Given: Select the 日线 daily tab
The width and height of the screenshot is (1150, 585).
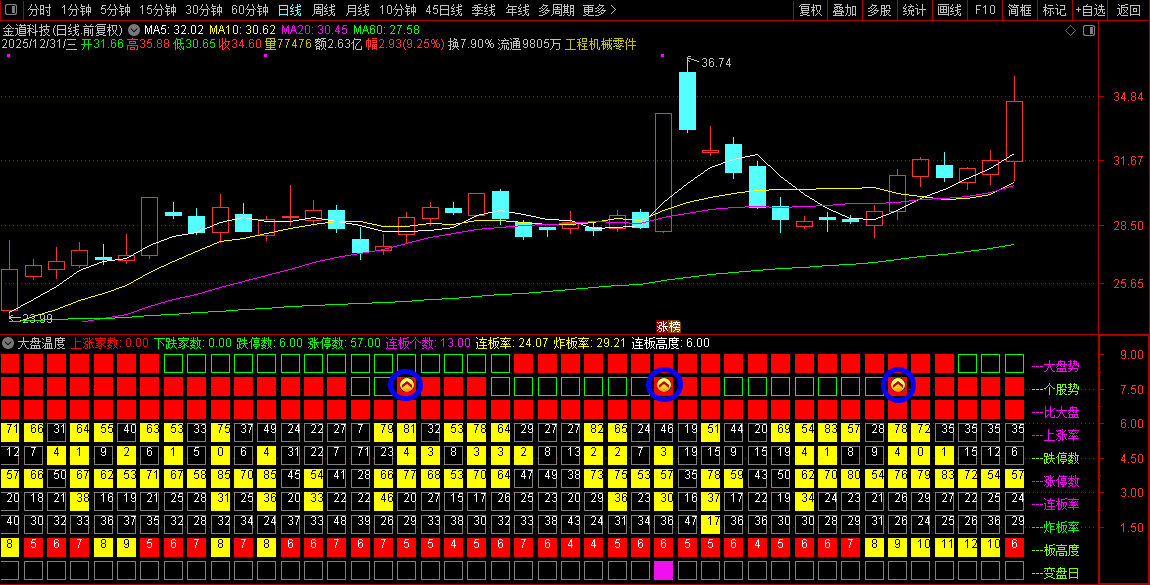Looking at the screenshot, I should 290,10.
